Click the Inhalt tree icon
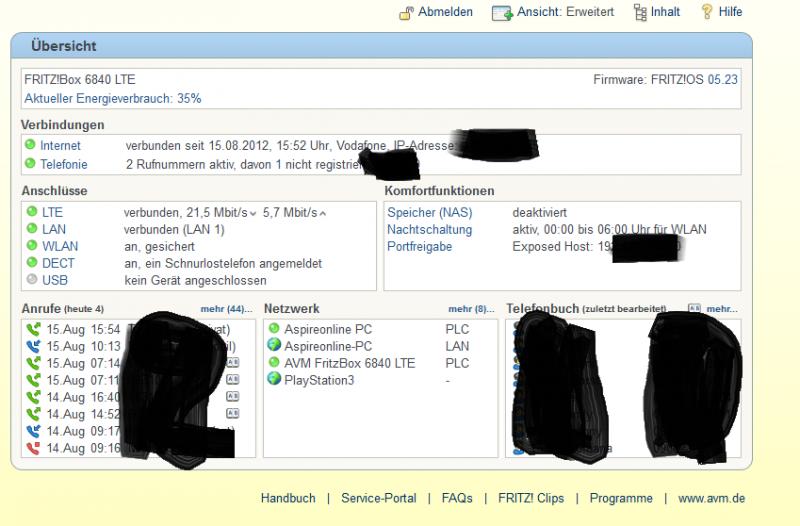The height and width of the screenshot is (526, 800). pos(640,12)
